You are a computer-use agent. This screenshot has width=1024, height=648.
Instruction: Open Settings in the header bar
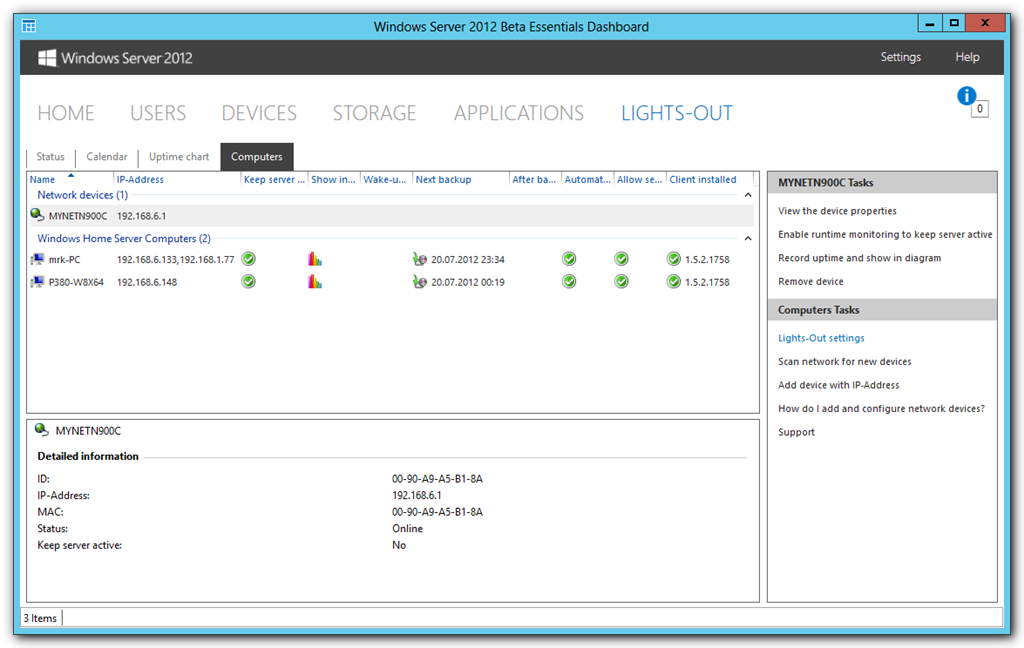(901, 57)
